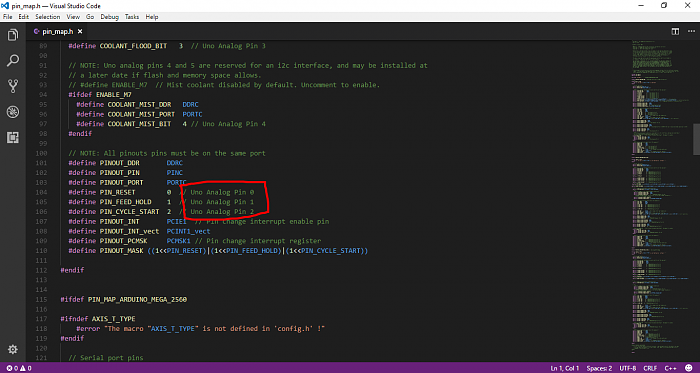
Task: Click PINOUT_MASK define text
Action: click(x=121, y=251)
